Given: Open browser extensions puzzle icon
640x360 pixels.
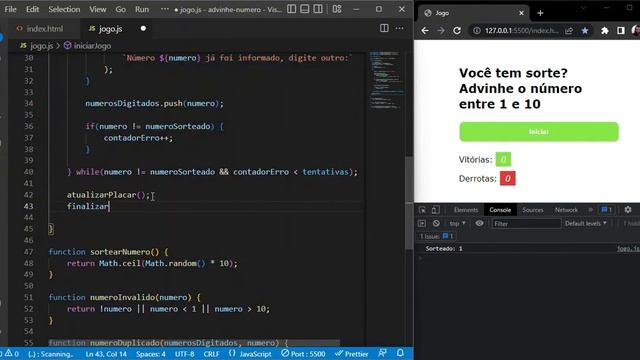Looking at the screenshot, I should pos(605,31).
